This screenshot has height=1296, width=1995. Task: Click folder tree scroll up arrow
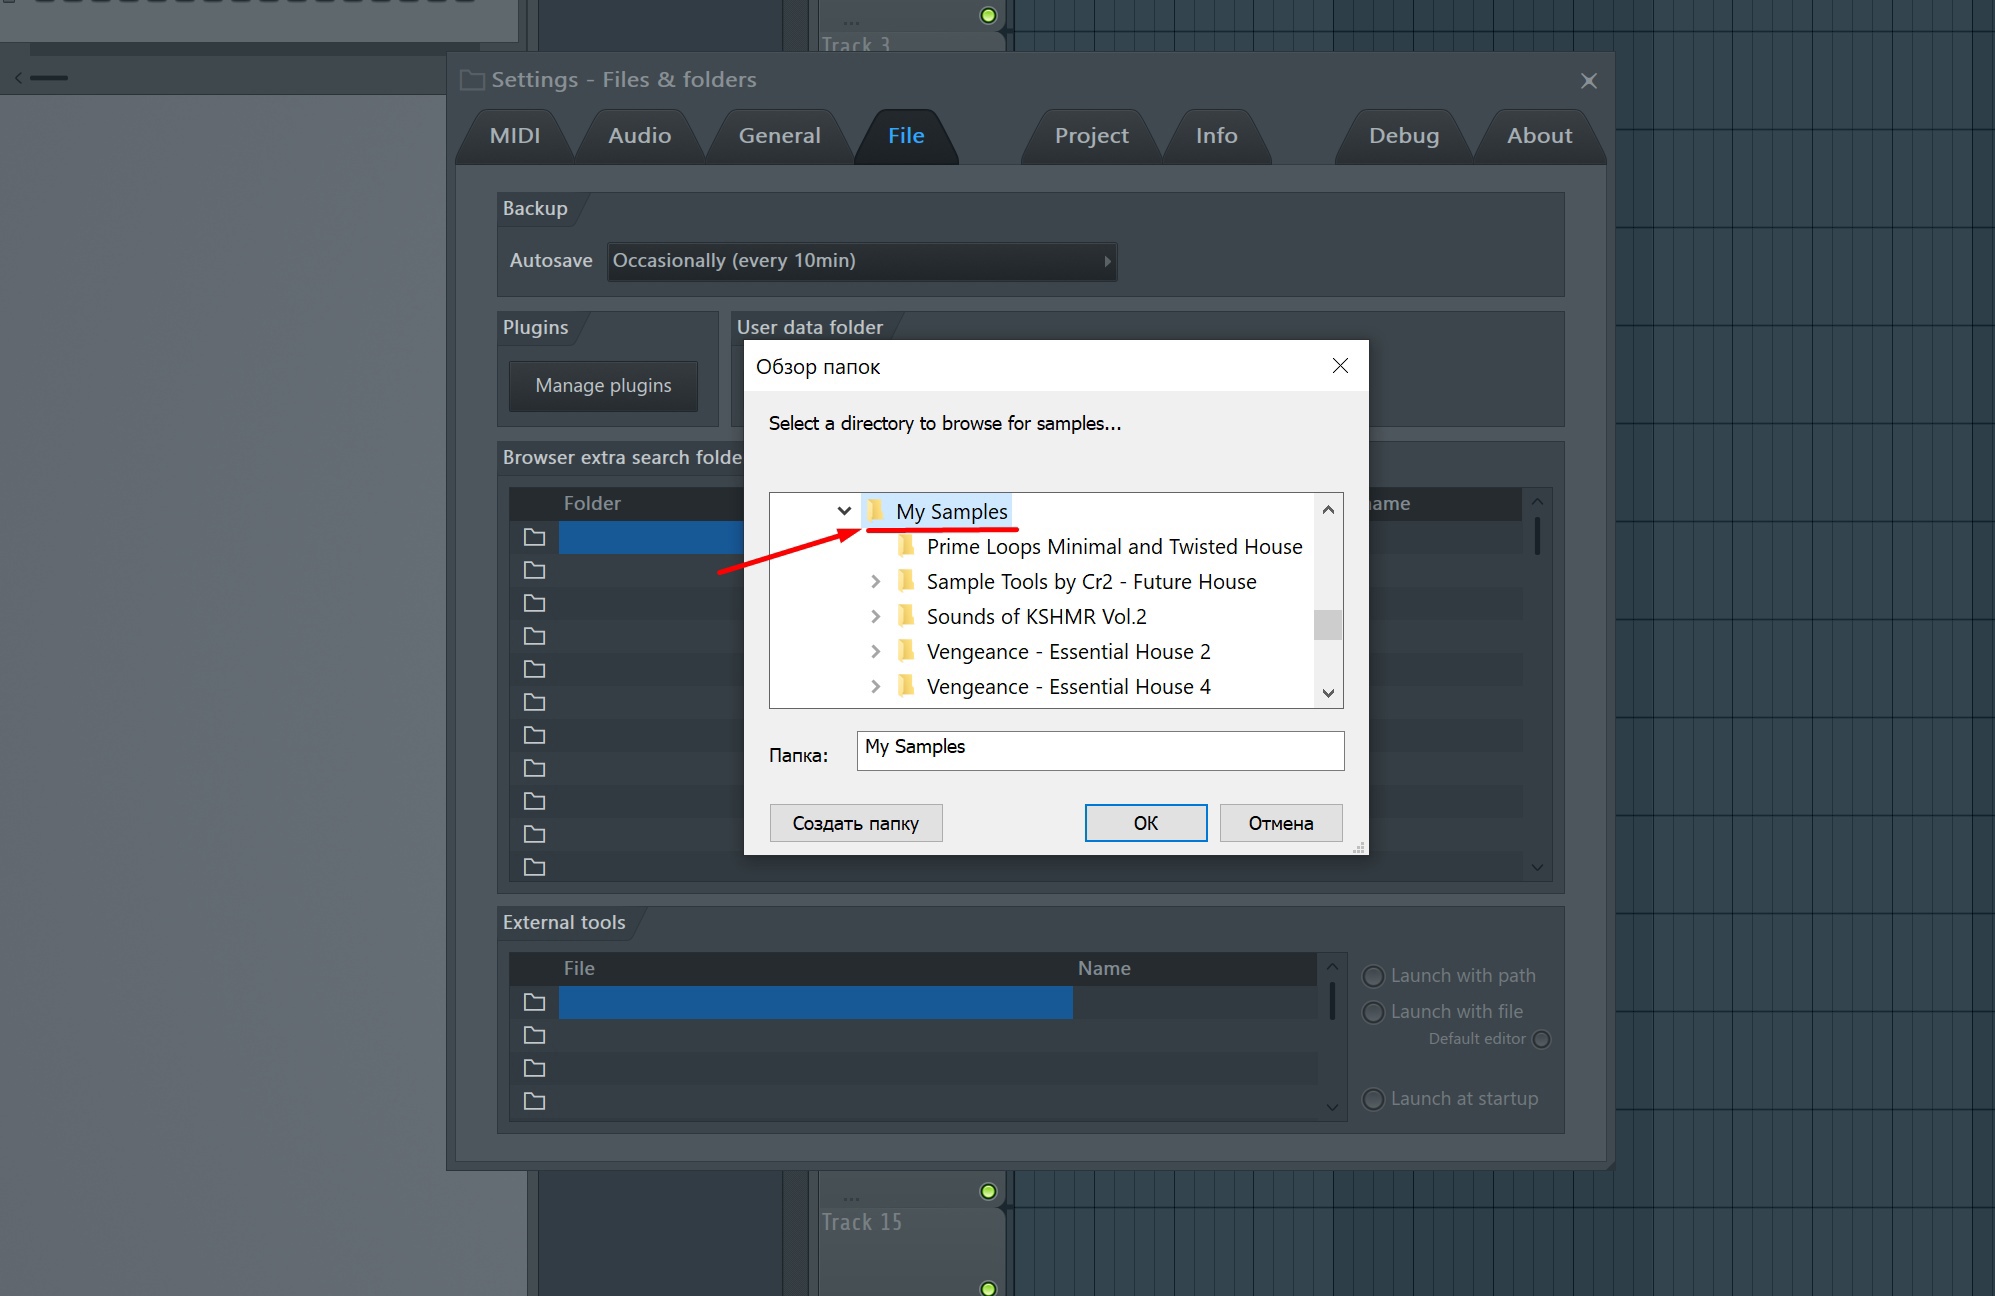pyautogui.click(x=1328, y=510)
